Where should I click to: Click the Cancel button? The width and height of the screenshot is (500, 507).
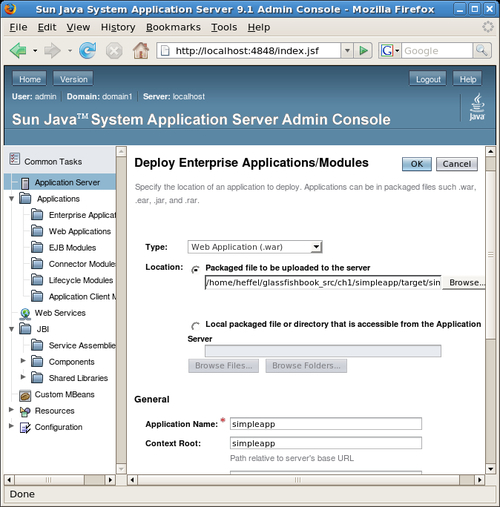[457, 164]
